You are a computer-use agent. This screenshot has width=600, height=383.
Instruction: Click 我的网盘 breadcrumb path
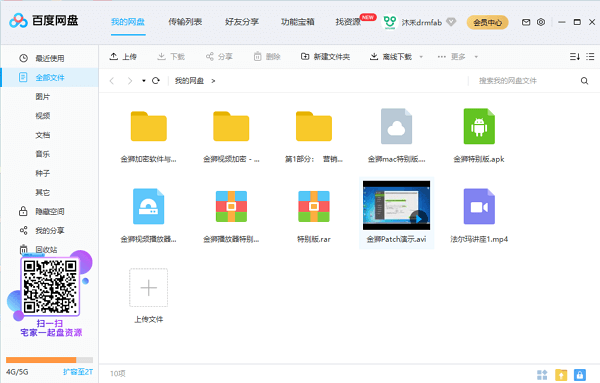point(189,81)
